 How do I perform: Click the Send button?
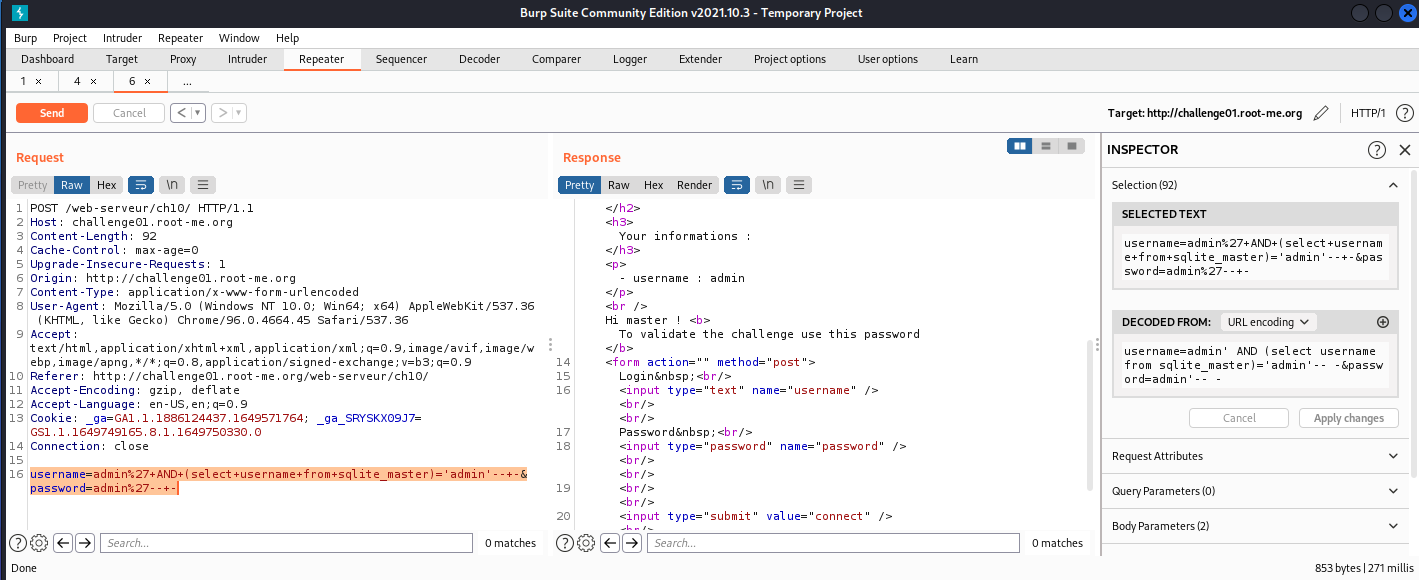point(52,113)
